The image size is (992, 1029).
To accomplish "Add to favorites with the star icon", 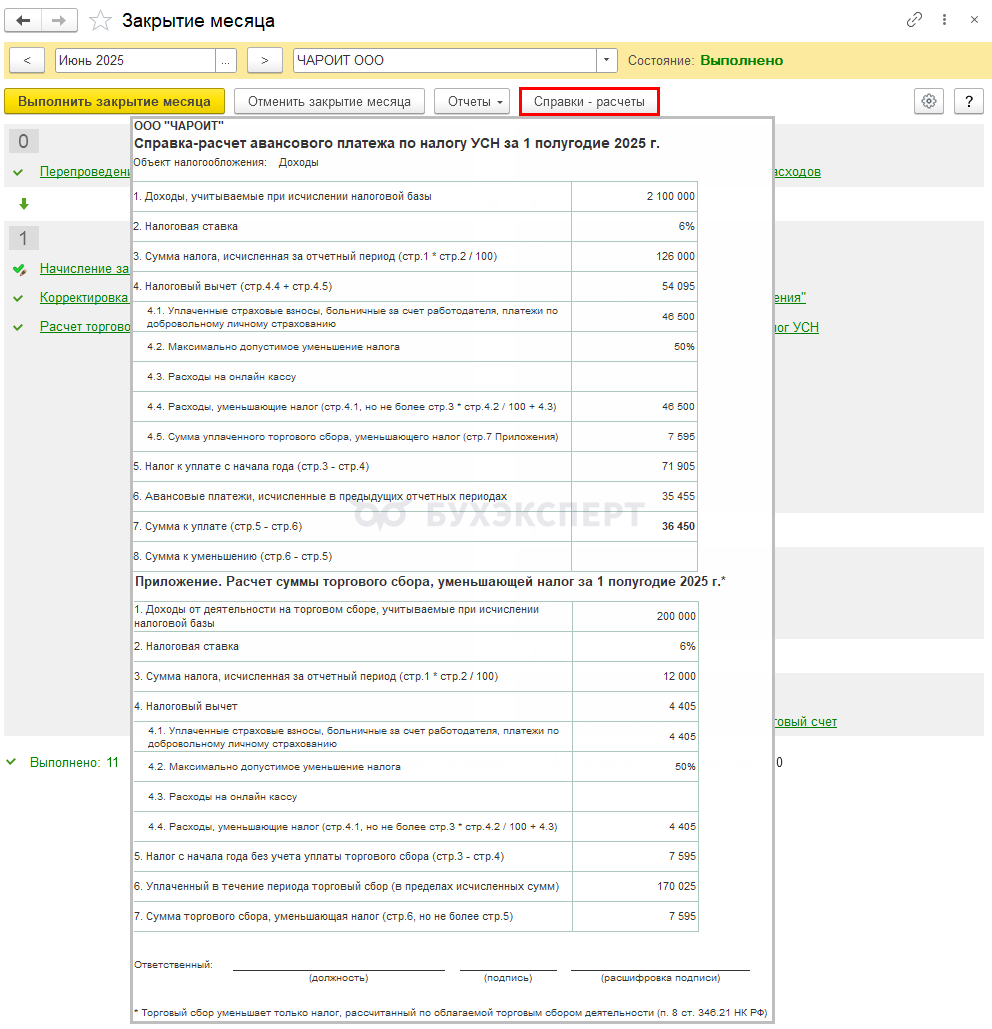I will tap(100, 21).
